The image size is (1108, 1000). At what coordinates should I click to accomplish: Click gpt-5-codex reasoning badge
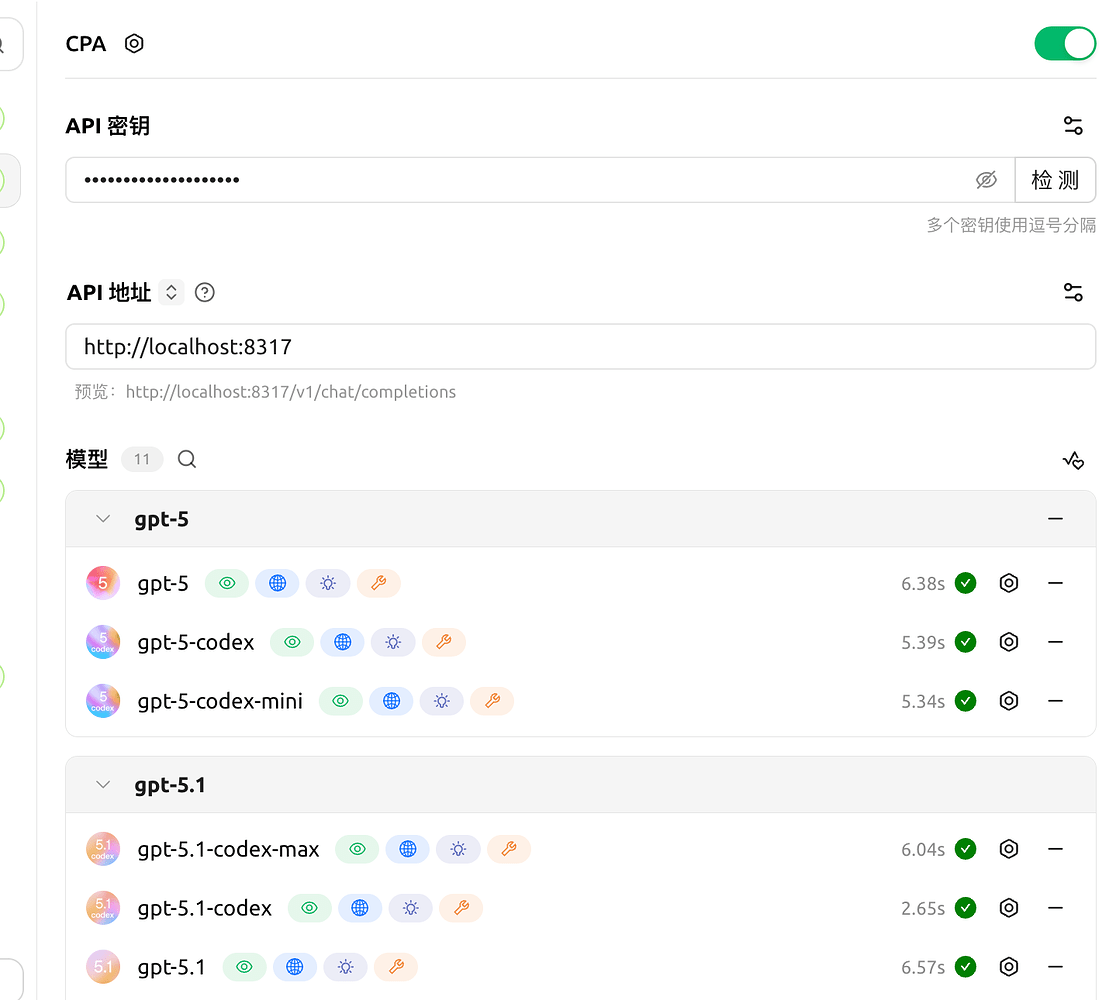click(393, 642)
